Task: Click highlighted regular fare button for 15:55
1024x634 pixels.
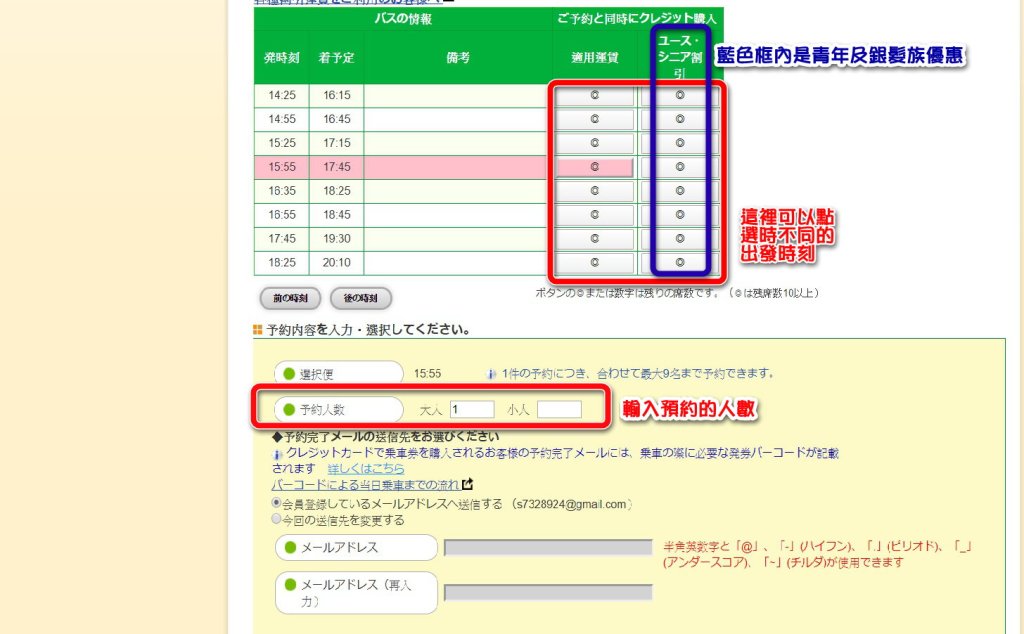Action: coord(594,167)
